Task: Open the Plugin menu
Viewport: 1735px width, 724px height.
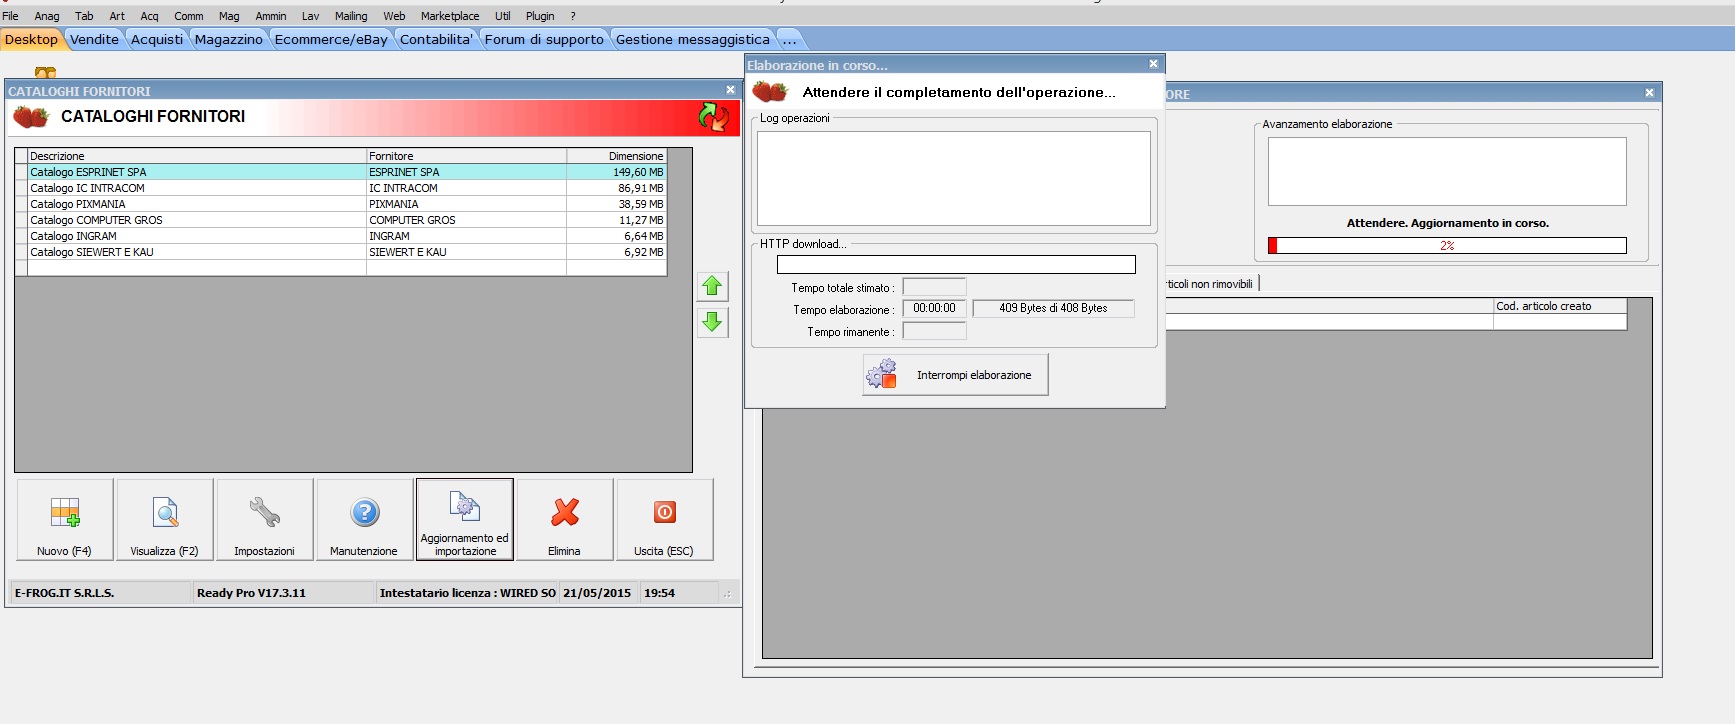Action: click(540, 16)
